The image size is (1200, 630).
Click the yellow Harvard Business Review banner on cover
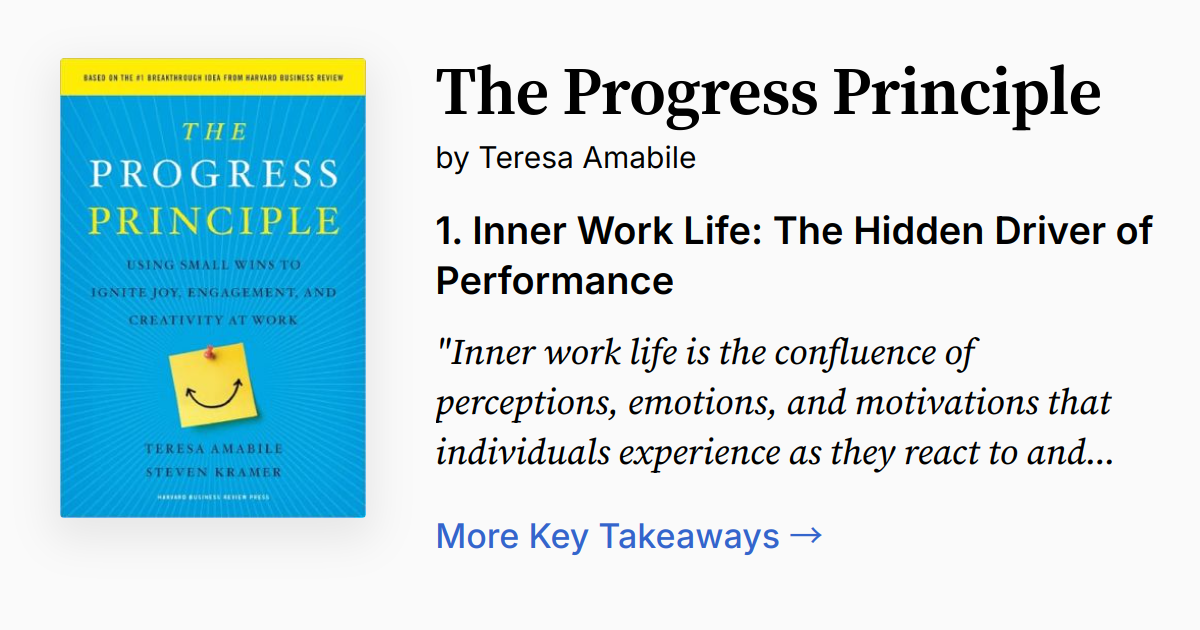(x=213, y=78)
